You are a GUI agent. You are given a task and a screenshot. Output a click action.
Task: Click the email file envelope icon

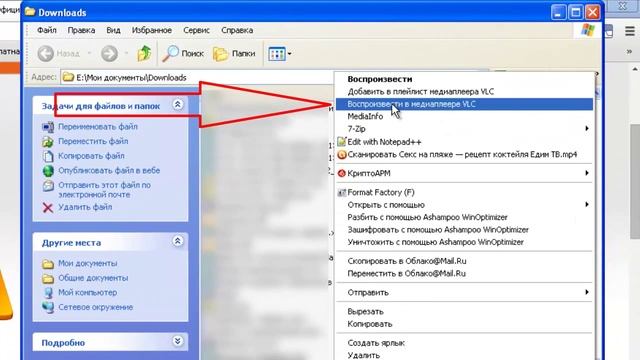48,186
